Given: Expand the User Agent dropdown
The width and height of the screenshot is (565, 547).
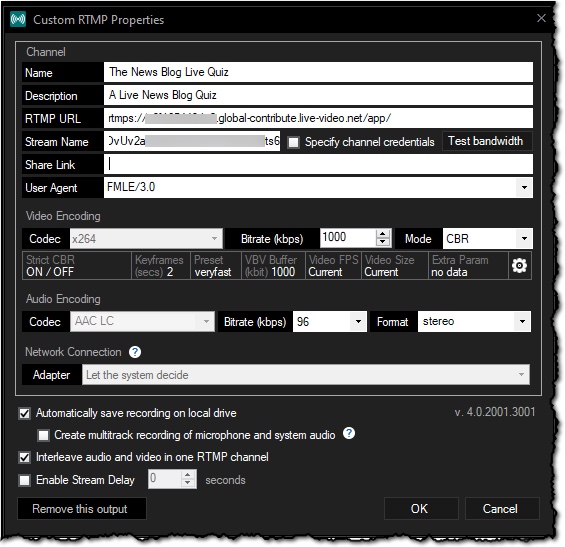Looking at the screenshot, I should (524, 187).
